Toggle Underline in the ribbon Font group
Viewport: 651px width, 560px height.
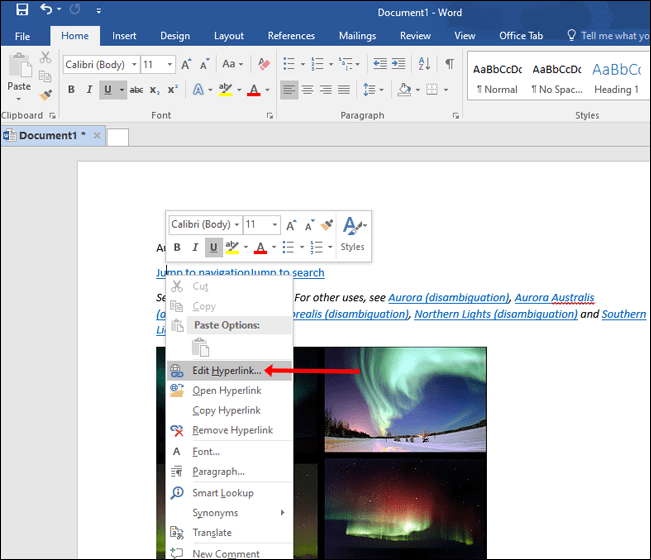tap(107, 90)
